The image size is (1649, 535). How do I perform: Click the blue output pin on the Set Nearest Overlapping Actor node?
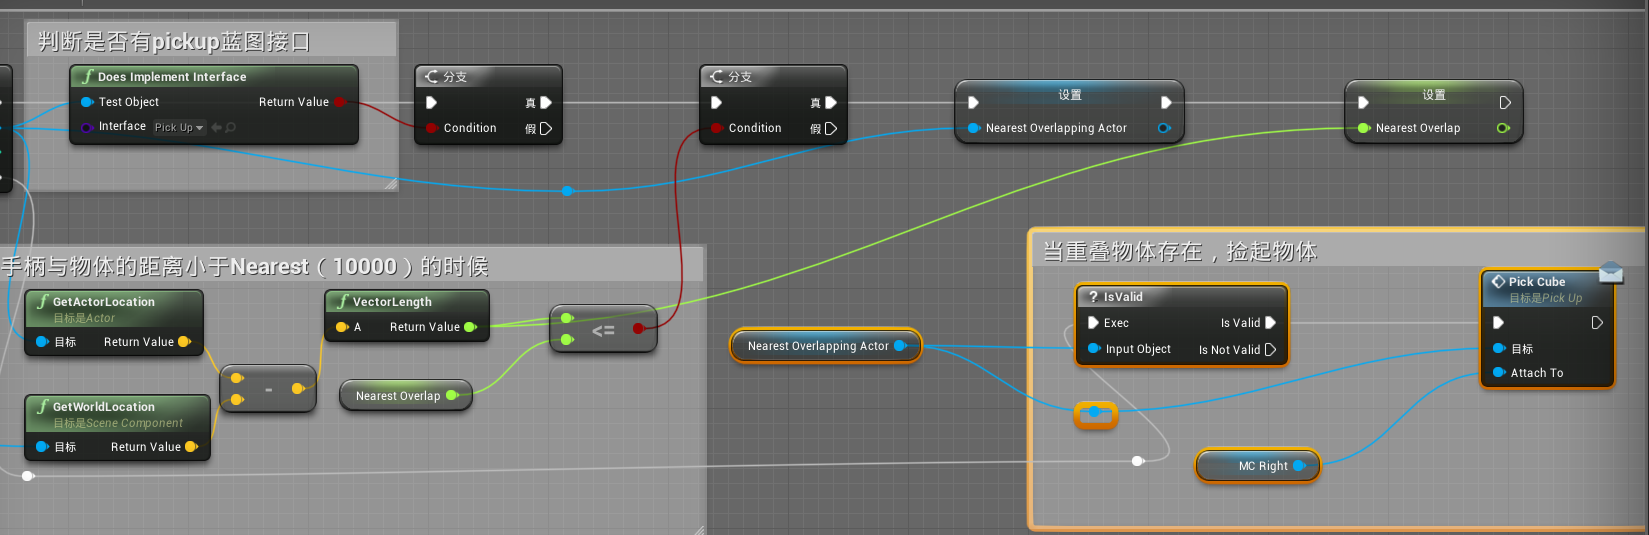(1164, 128)
